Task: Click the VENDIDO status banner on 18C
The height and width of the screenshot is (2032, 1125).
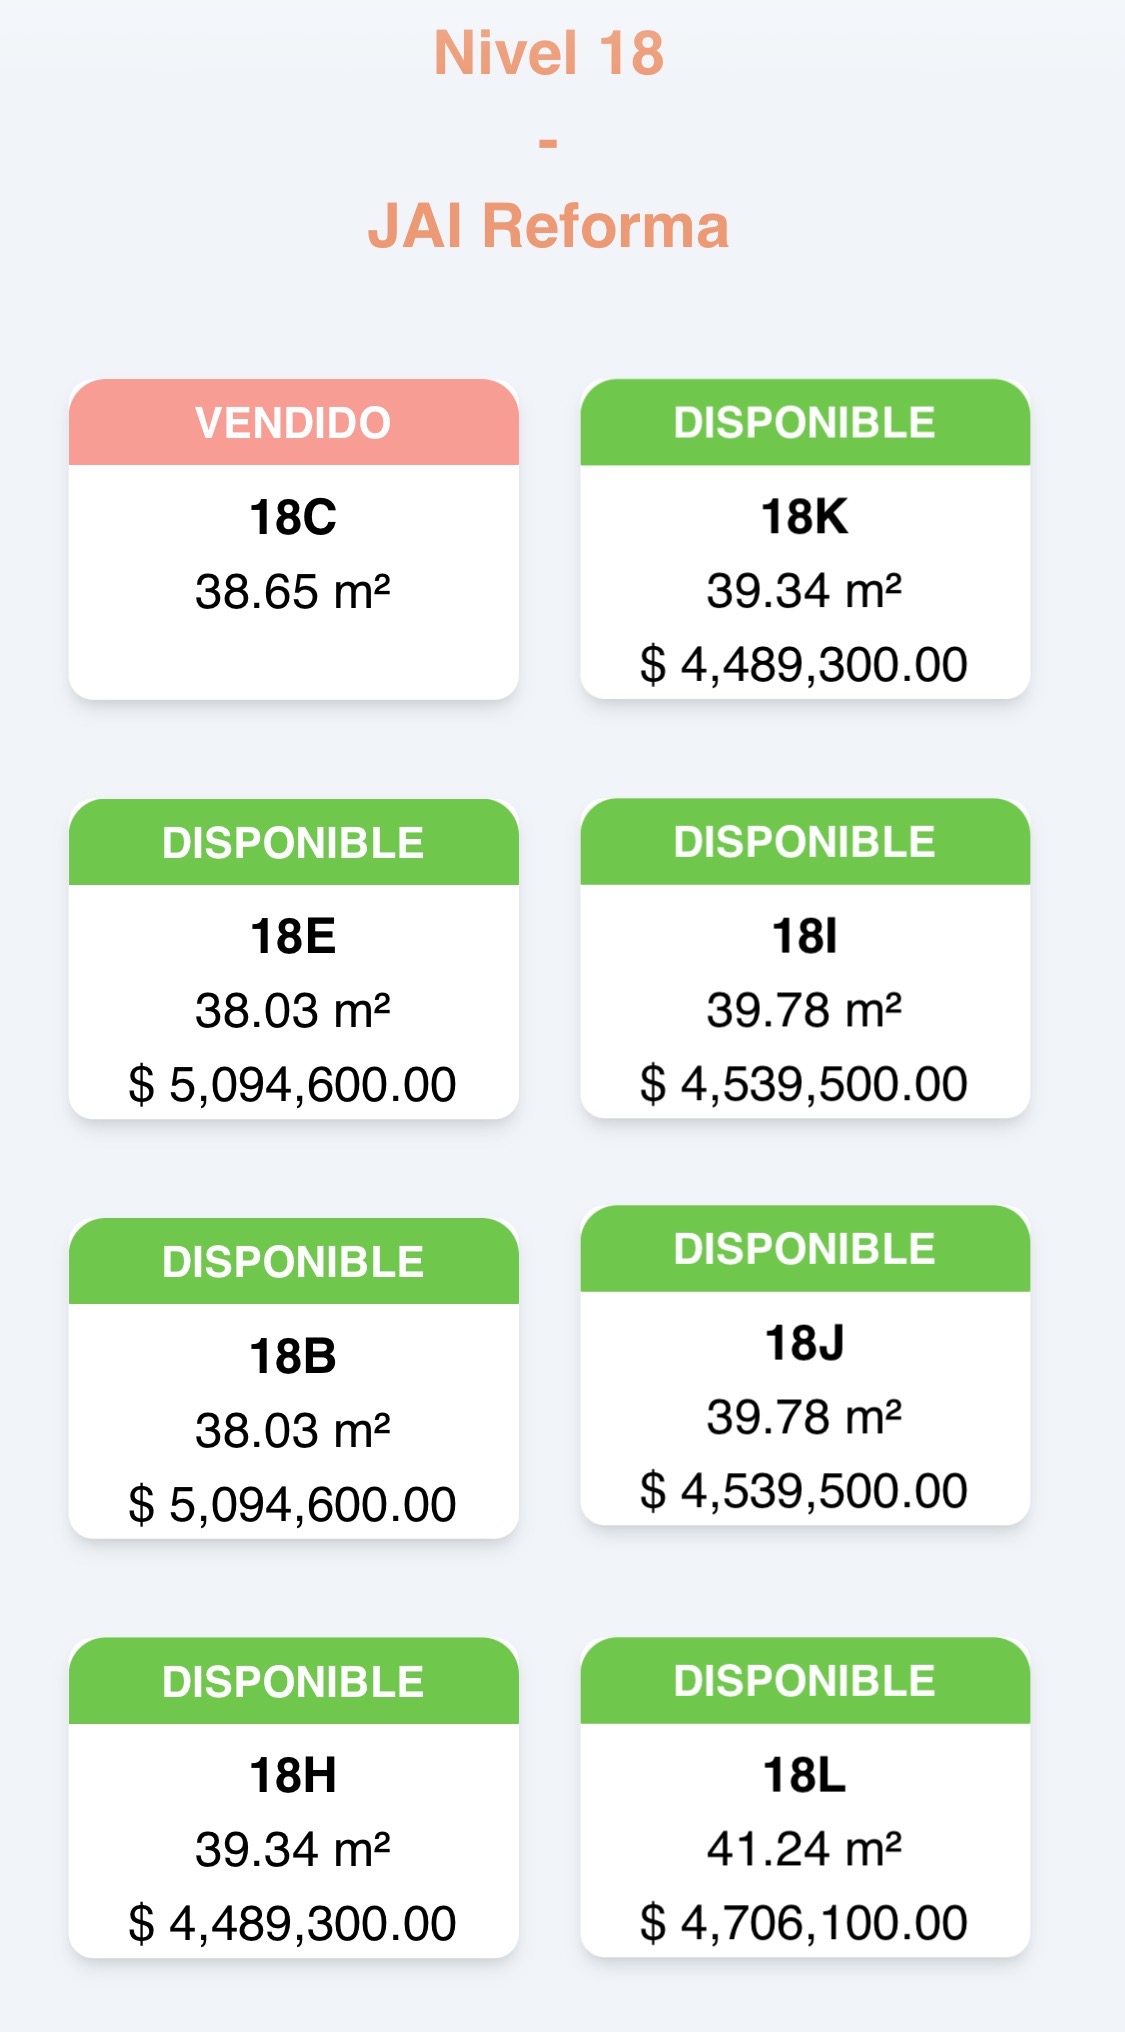Action: point(293,422)
